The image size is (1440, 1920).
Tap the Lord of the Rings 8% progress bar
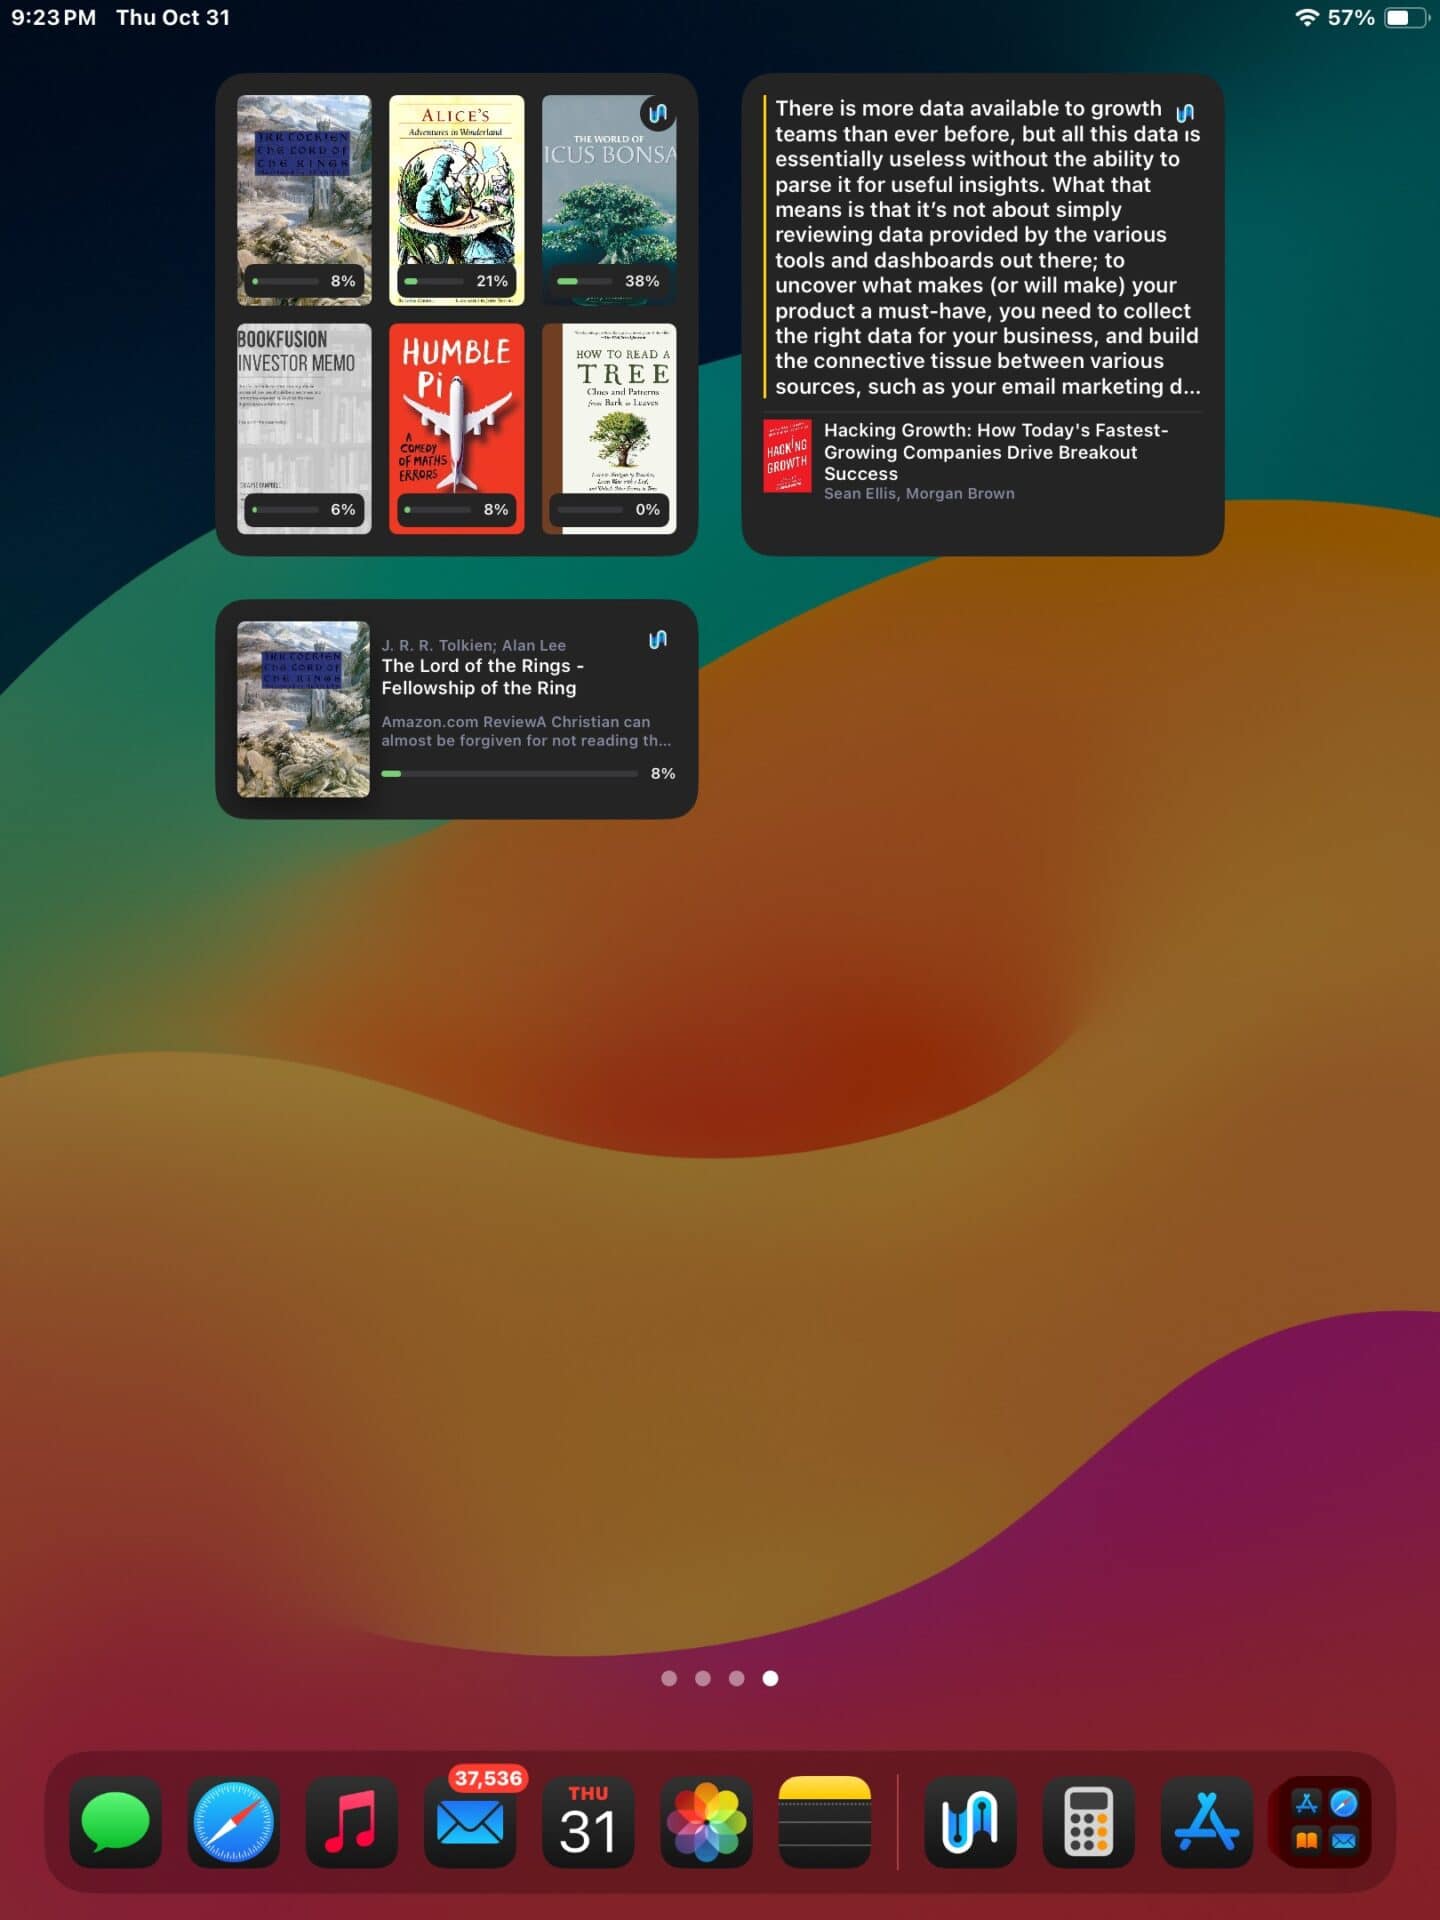[x=509, y=774]
